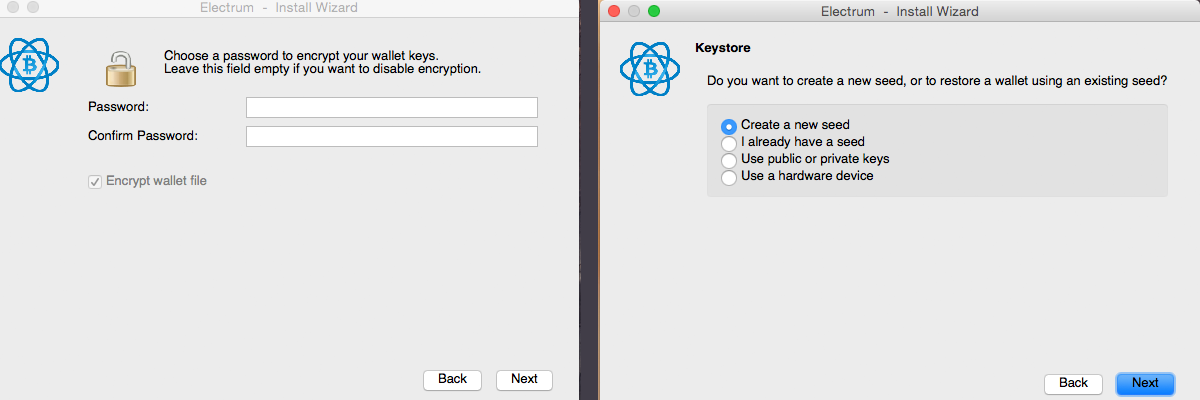Click the title bar of the Keystore window
1200x400 pixels.
pyautogui.click(x=900, y=11)
